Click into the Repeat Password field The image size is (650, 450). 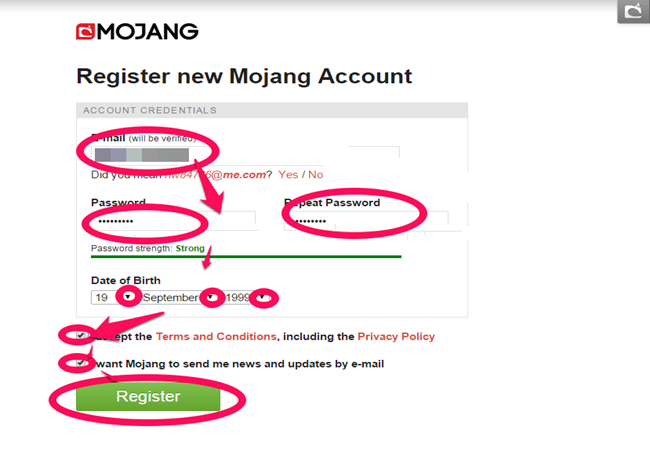tap(366, 221)
